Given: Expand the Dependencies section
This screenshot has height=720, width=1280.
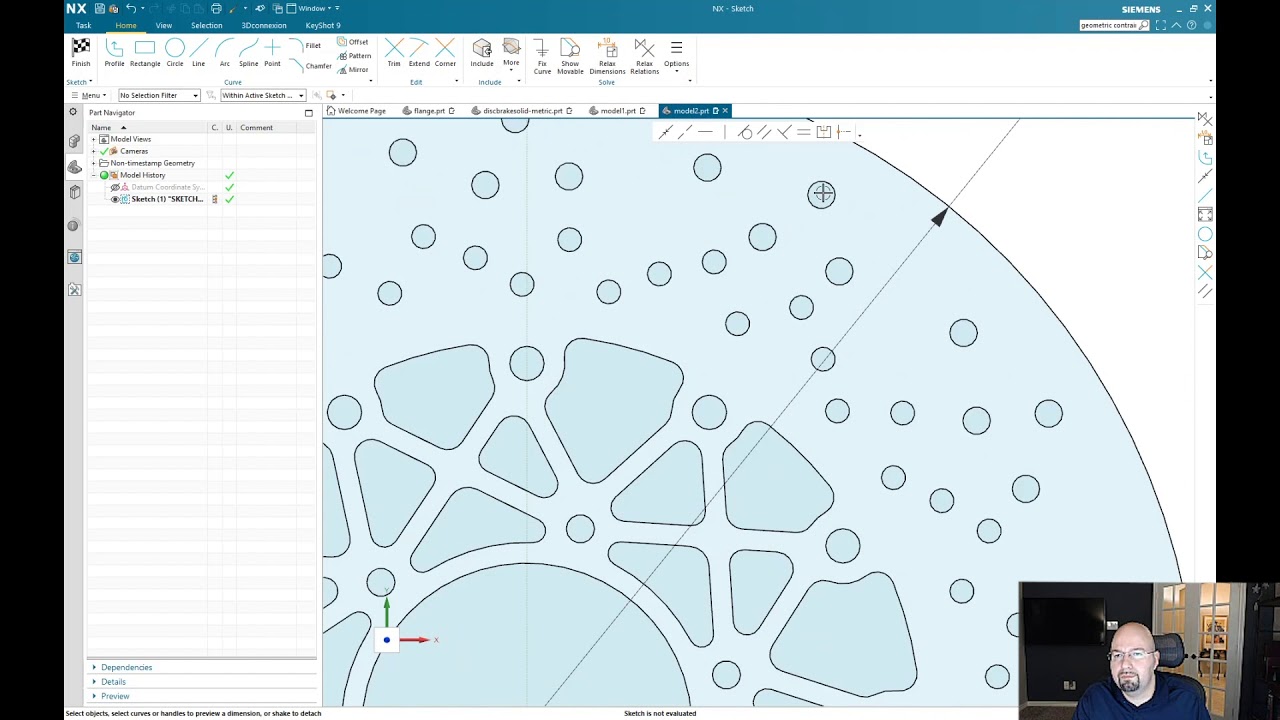Looking at the screenshot, I should (x=122, y=667).
